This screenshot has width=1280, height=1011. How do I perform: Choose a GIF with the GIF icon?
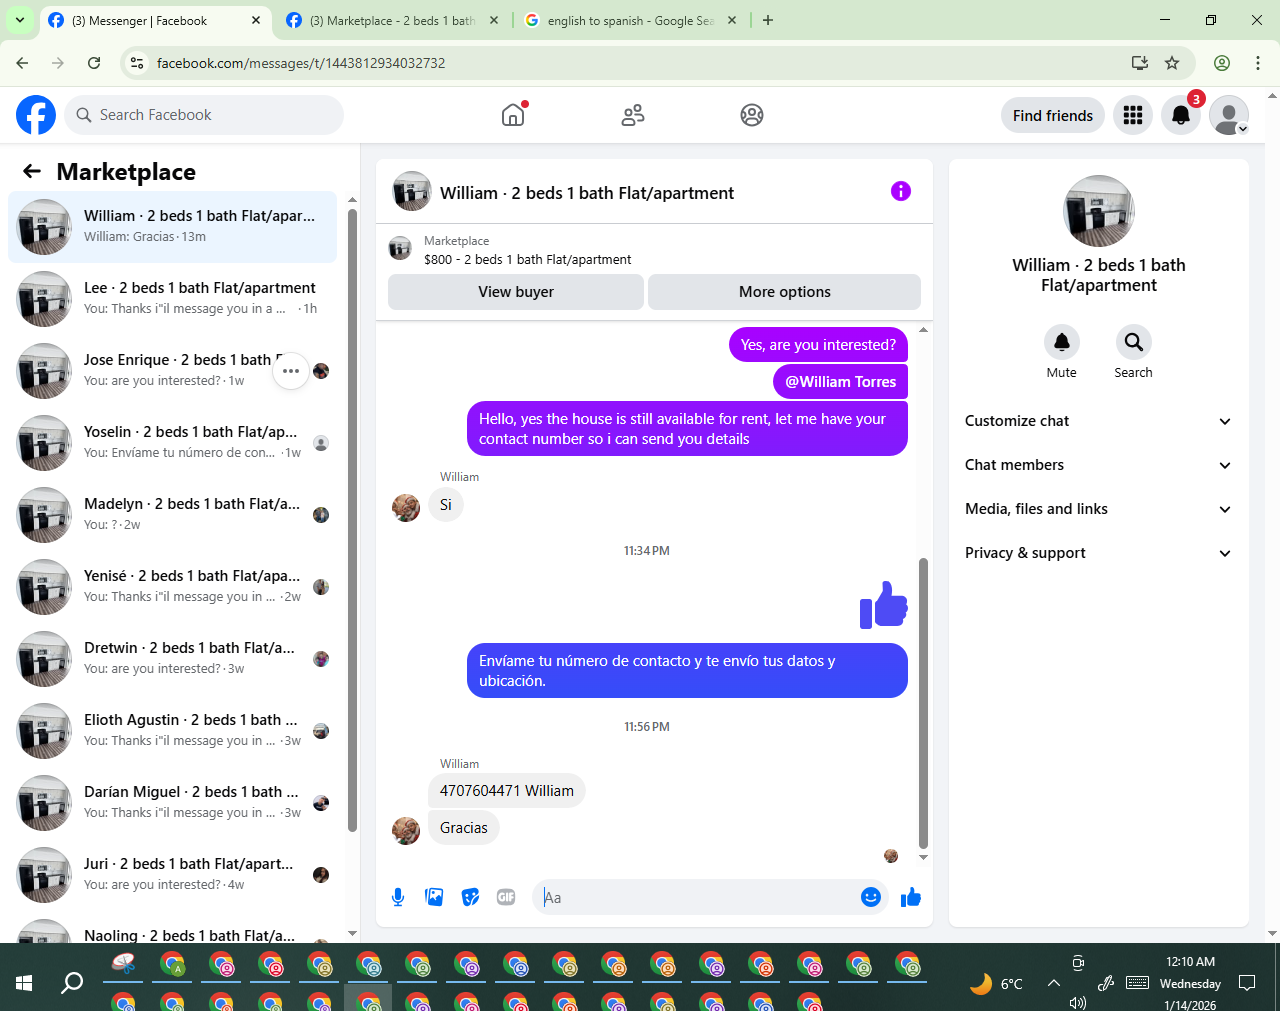click(x=506, y=897)
